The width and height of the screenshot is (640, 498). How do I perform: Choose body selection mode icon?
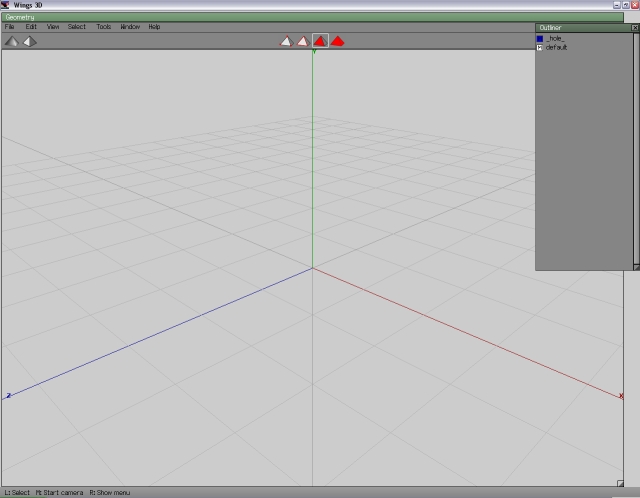[x=338, y=41]
